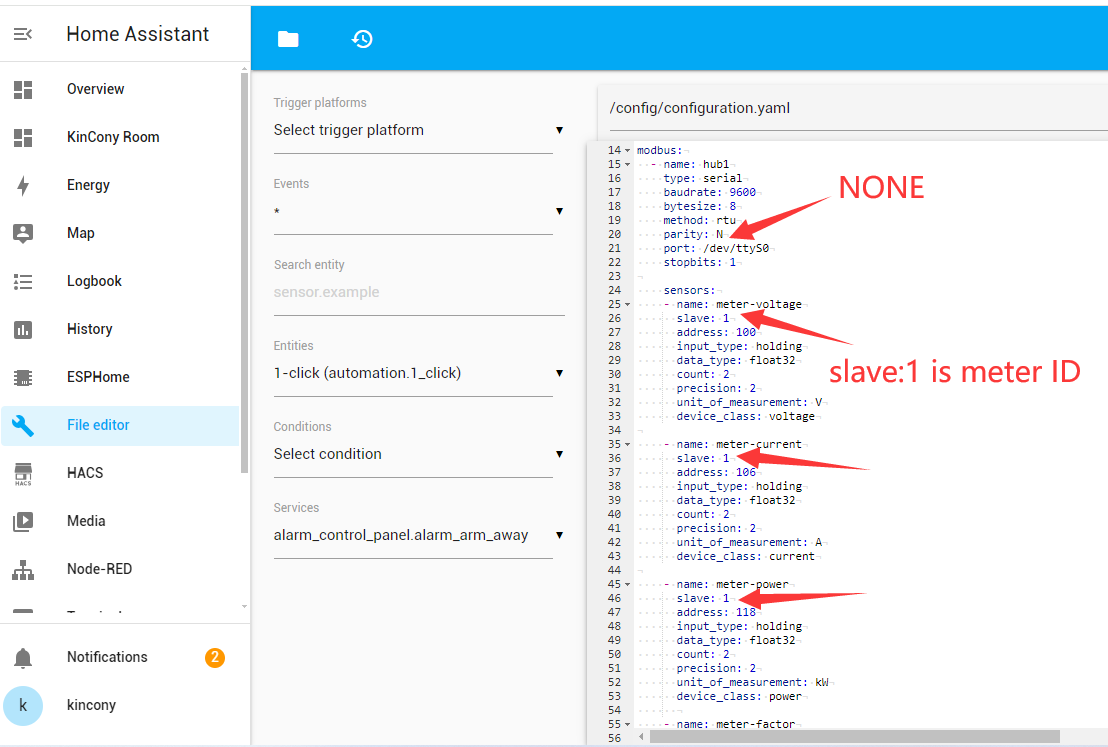Click the Energy lightning bolt icon

coord(23,185)
